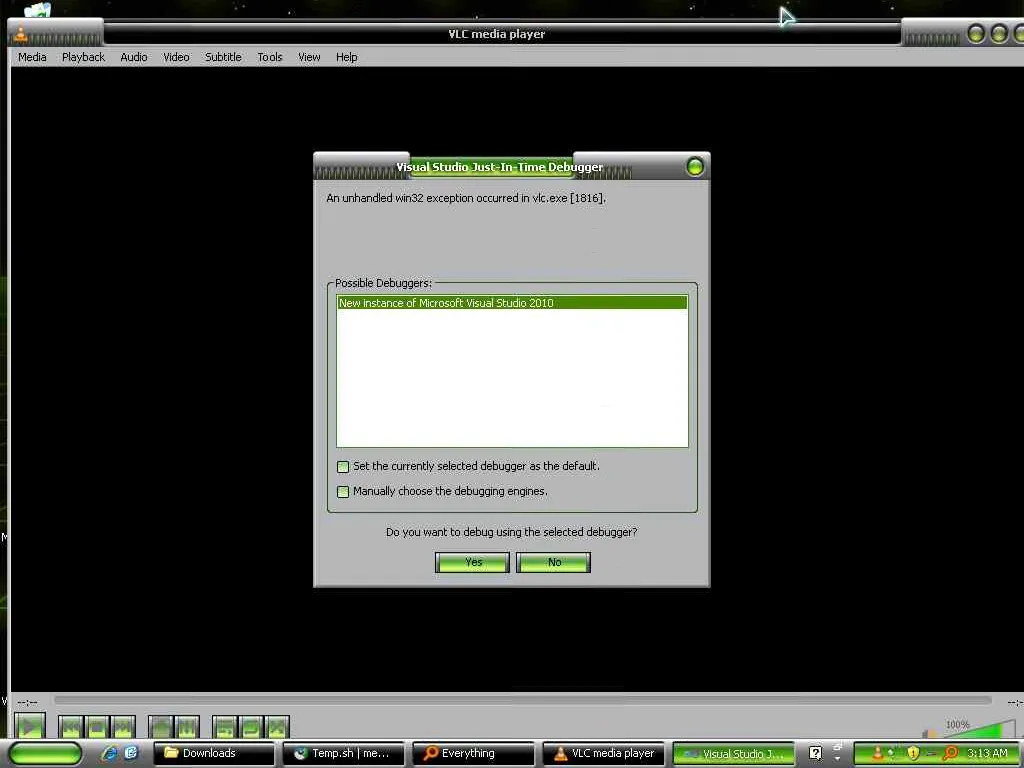
Task: Toggle VLC fullscreen video button
Action: coord(161,727)
